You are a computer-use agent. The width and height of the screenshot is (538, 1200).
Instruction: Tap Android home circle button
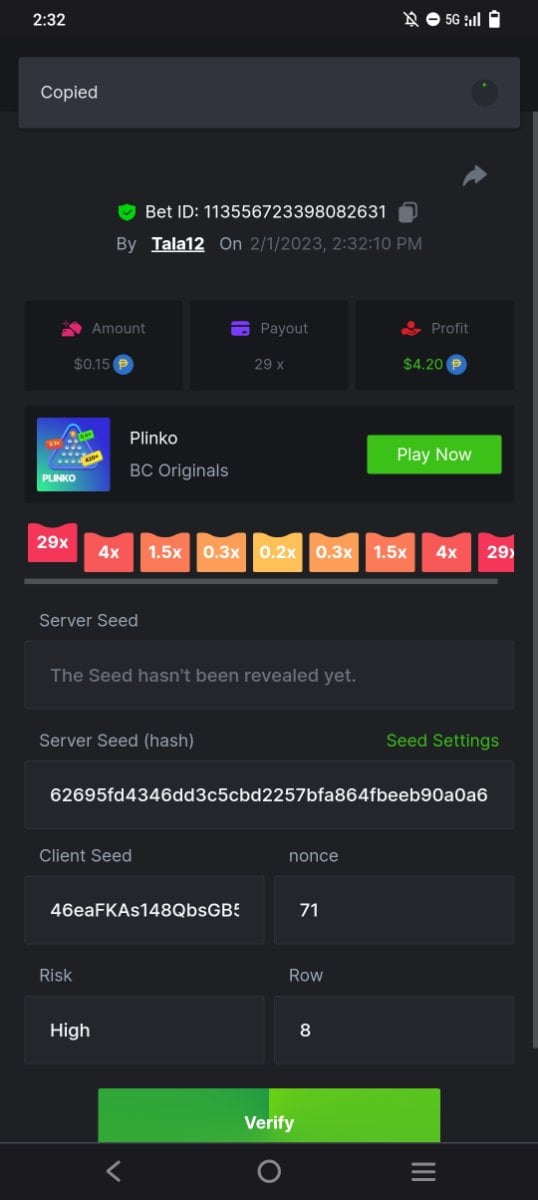269,1171
